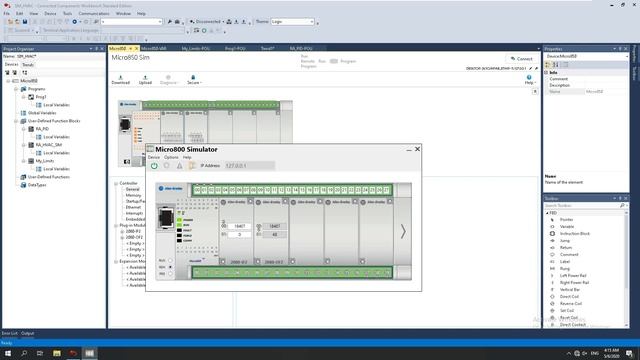Switch to the RA_PID-POU tab
The height and width of the screenshot is (360, 640).
301,48
